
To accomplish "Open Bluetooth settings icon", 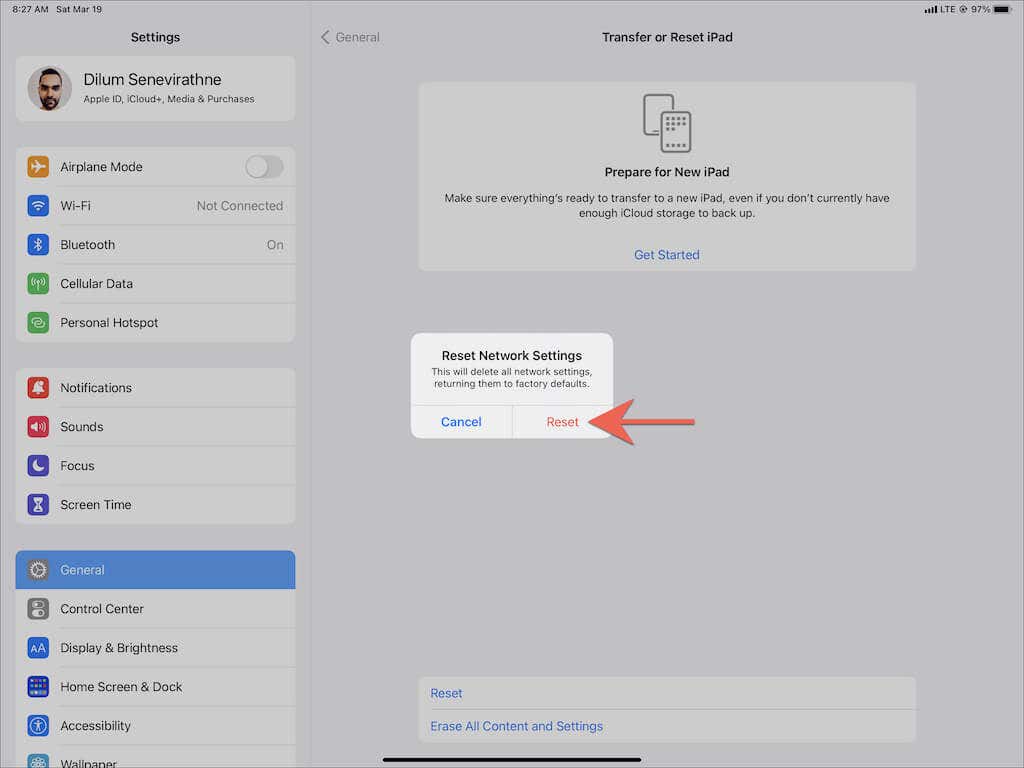I will [38, 245].
